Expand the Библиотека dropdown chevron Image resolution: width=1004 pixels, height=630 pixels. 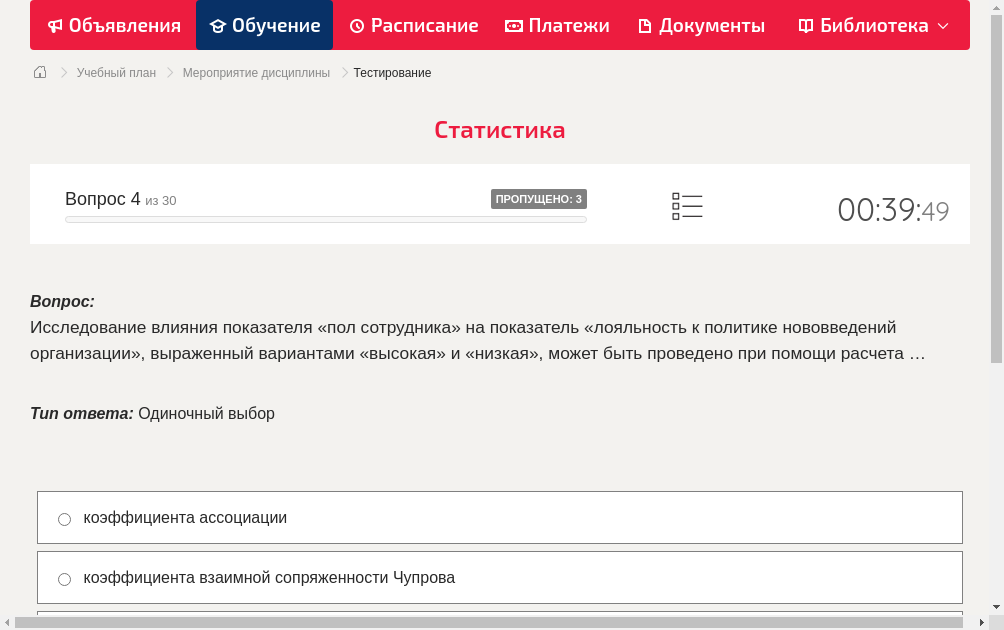(941, 25)
